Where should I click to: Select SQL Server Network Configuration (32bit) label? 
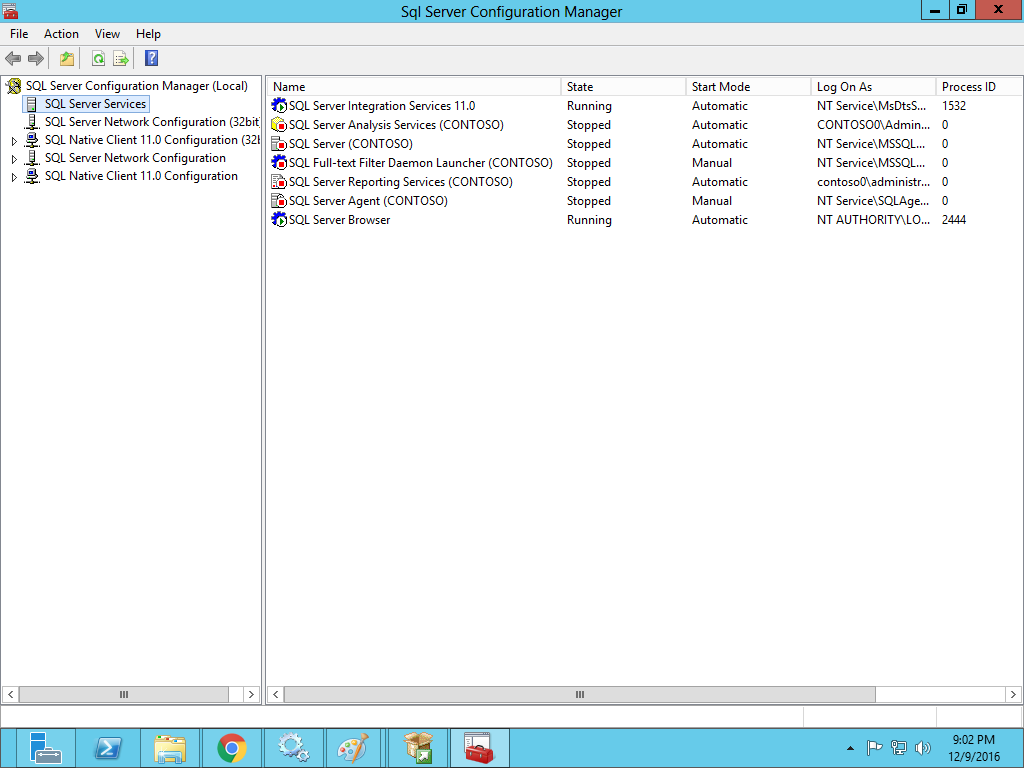tap(152, 122)
